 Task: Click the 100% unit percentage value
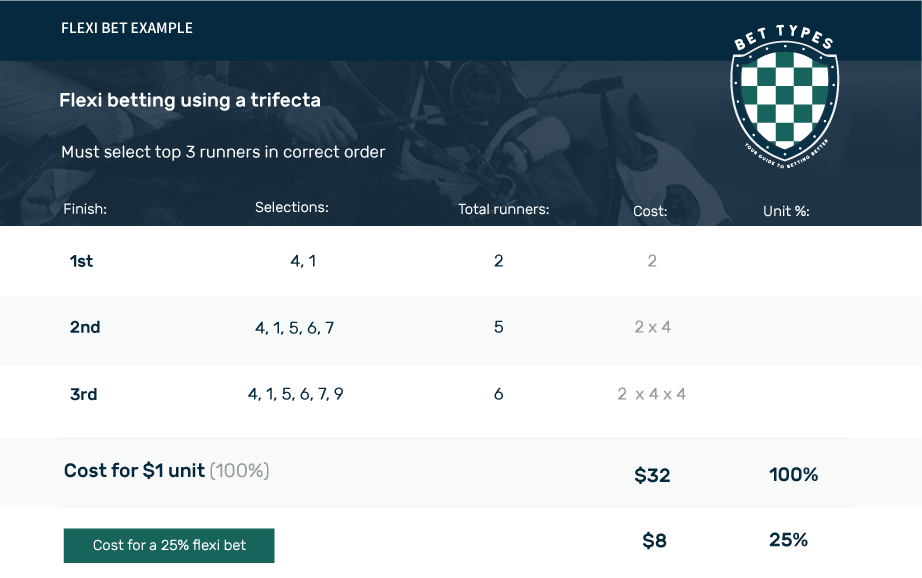tap(794, 475)
